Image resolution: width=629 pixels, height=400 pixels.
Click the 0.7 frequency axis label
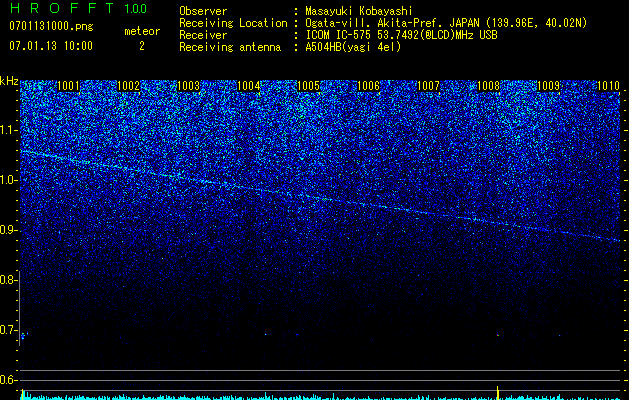pyautogui.click(x=8, y=330)
